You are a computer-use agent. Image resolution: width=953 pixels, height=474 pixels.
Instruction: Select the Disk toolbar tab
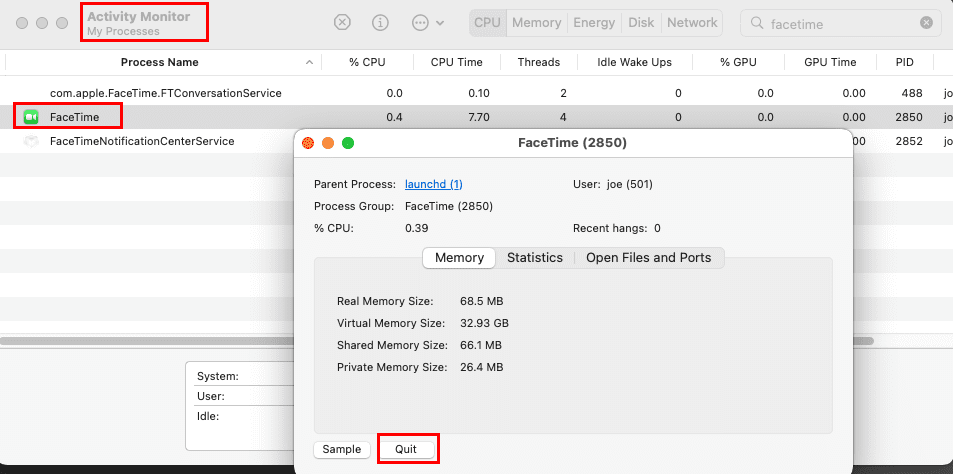(x=641, y=22)
